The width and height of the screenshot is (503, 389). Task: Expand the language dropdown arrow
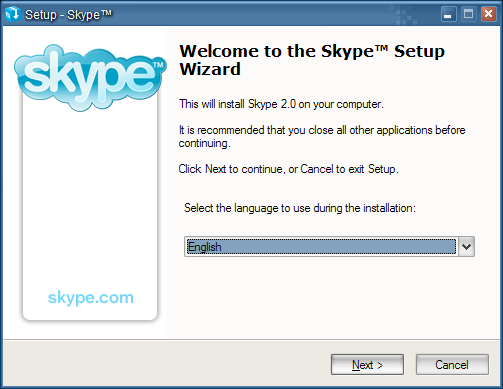click(x=466, y=247)
